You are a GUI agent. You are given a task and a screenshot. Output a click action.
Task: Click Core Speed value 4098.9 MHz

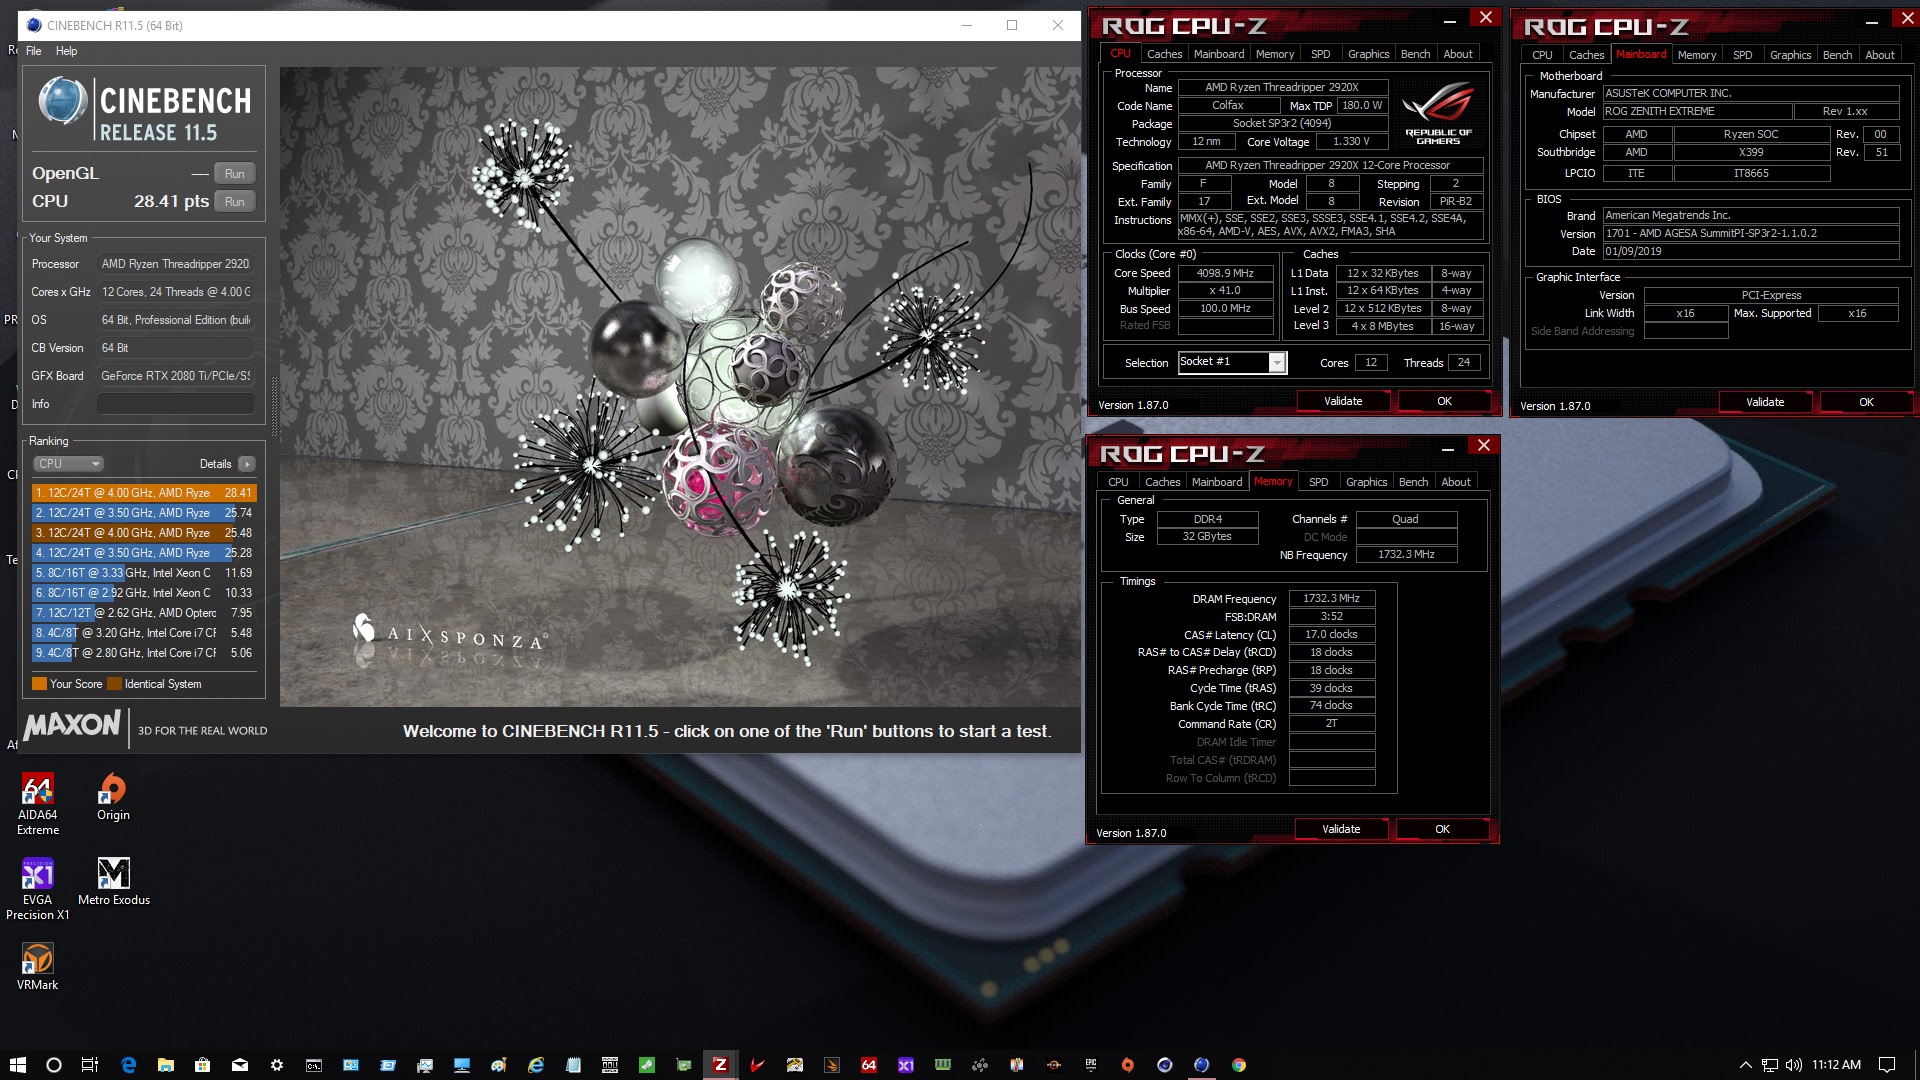click(1225, 273)
